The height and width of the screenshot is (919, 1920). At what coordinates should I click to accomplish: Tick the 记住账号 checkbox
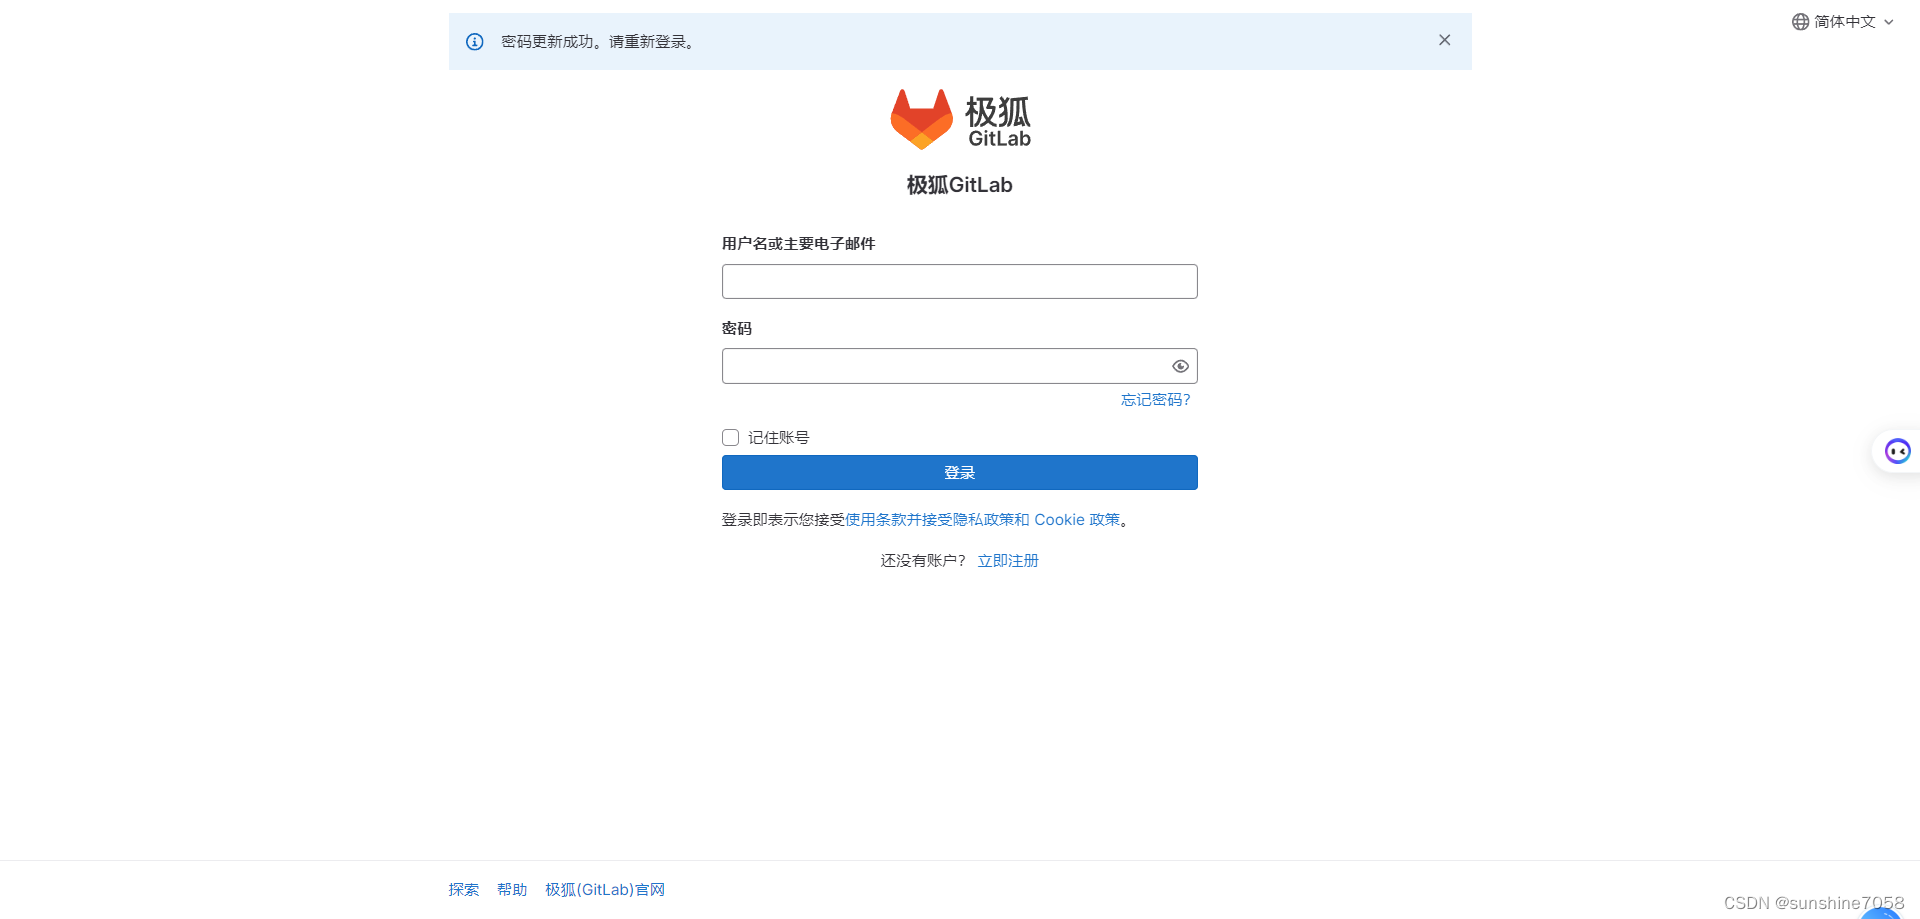(731, 437)
